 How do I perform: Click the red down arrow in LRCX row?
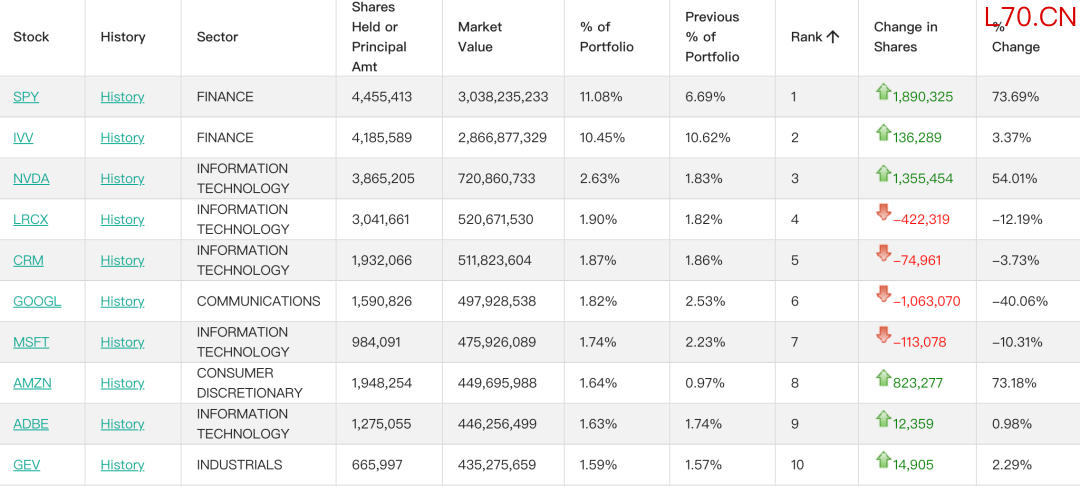(x=883, y=213)
